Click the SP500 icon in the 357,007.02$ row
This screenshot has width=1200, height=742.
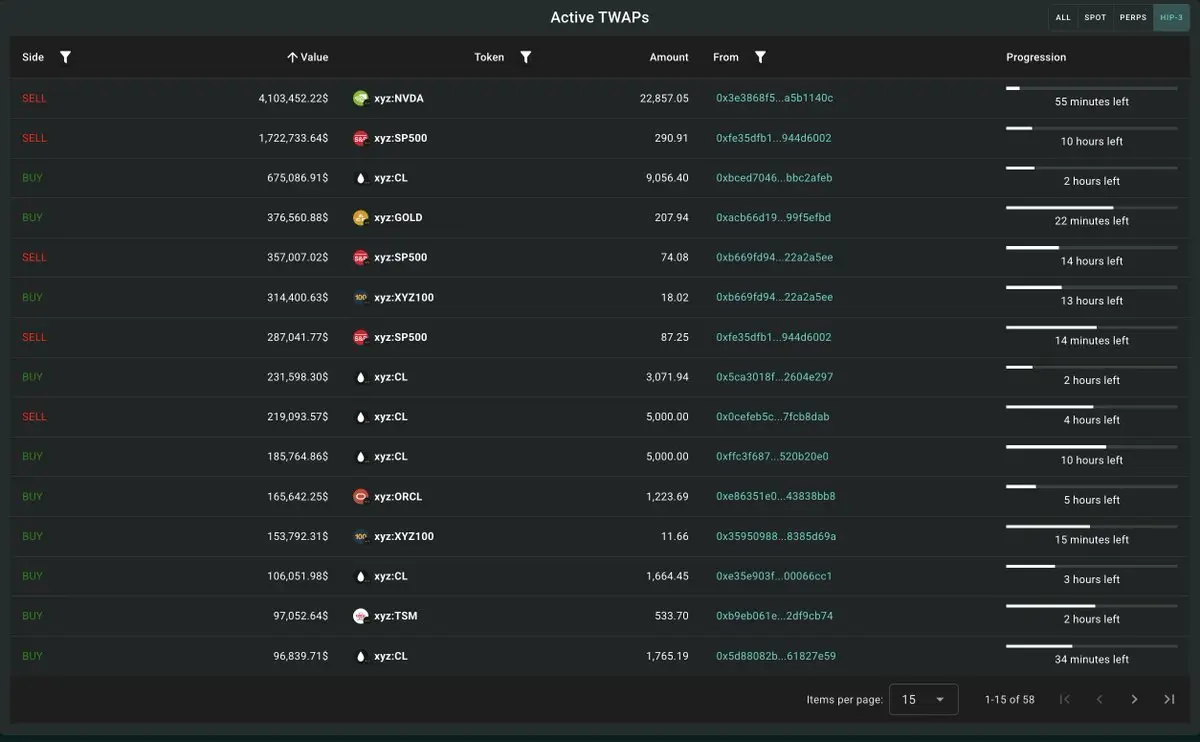pos(361,257)
